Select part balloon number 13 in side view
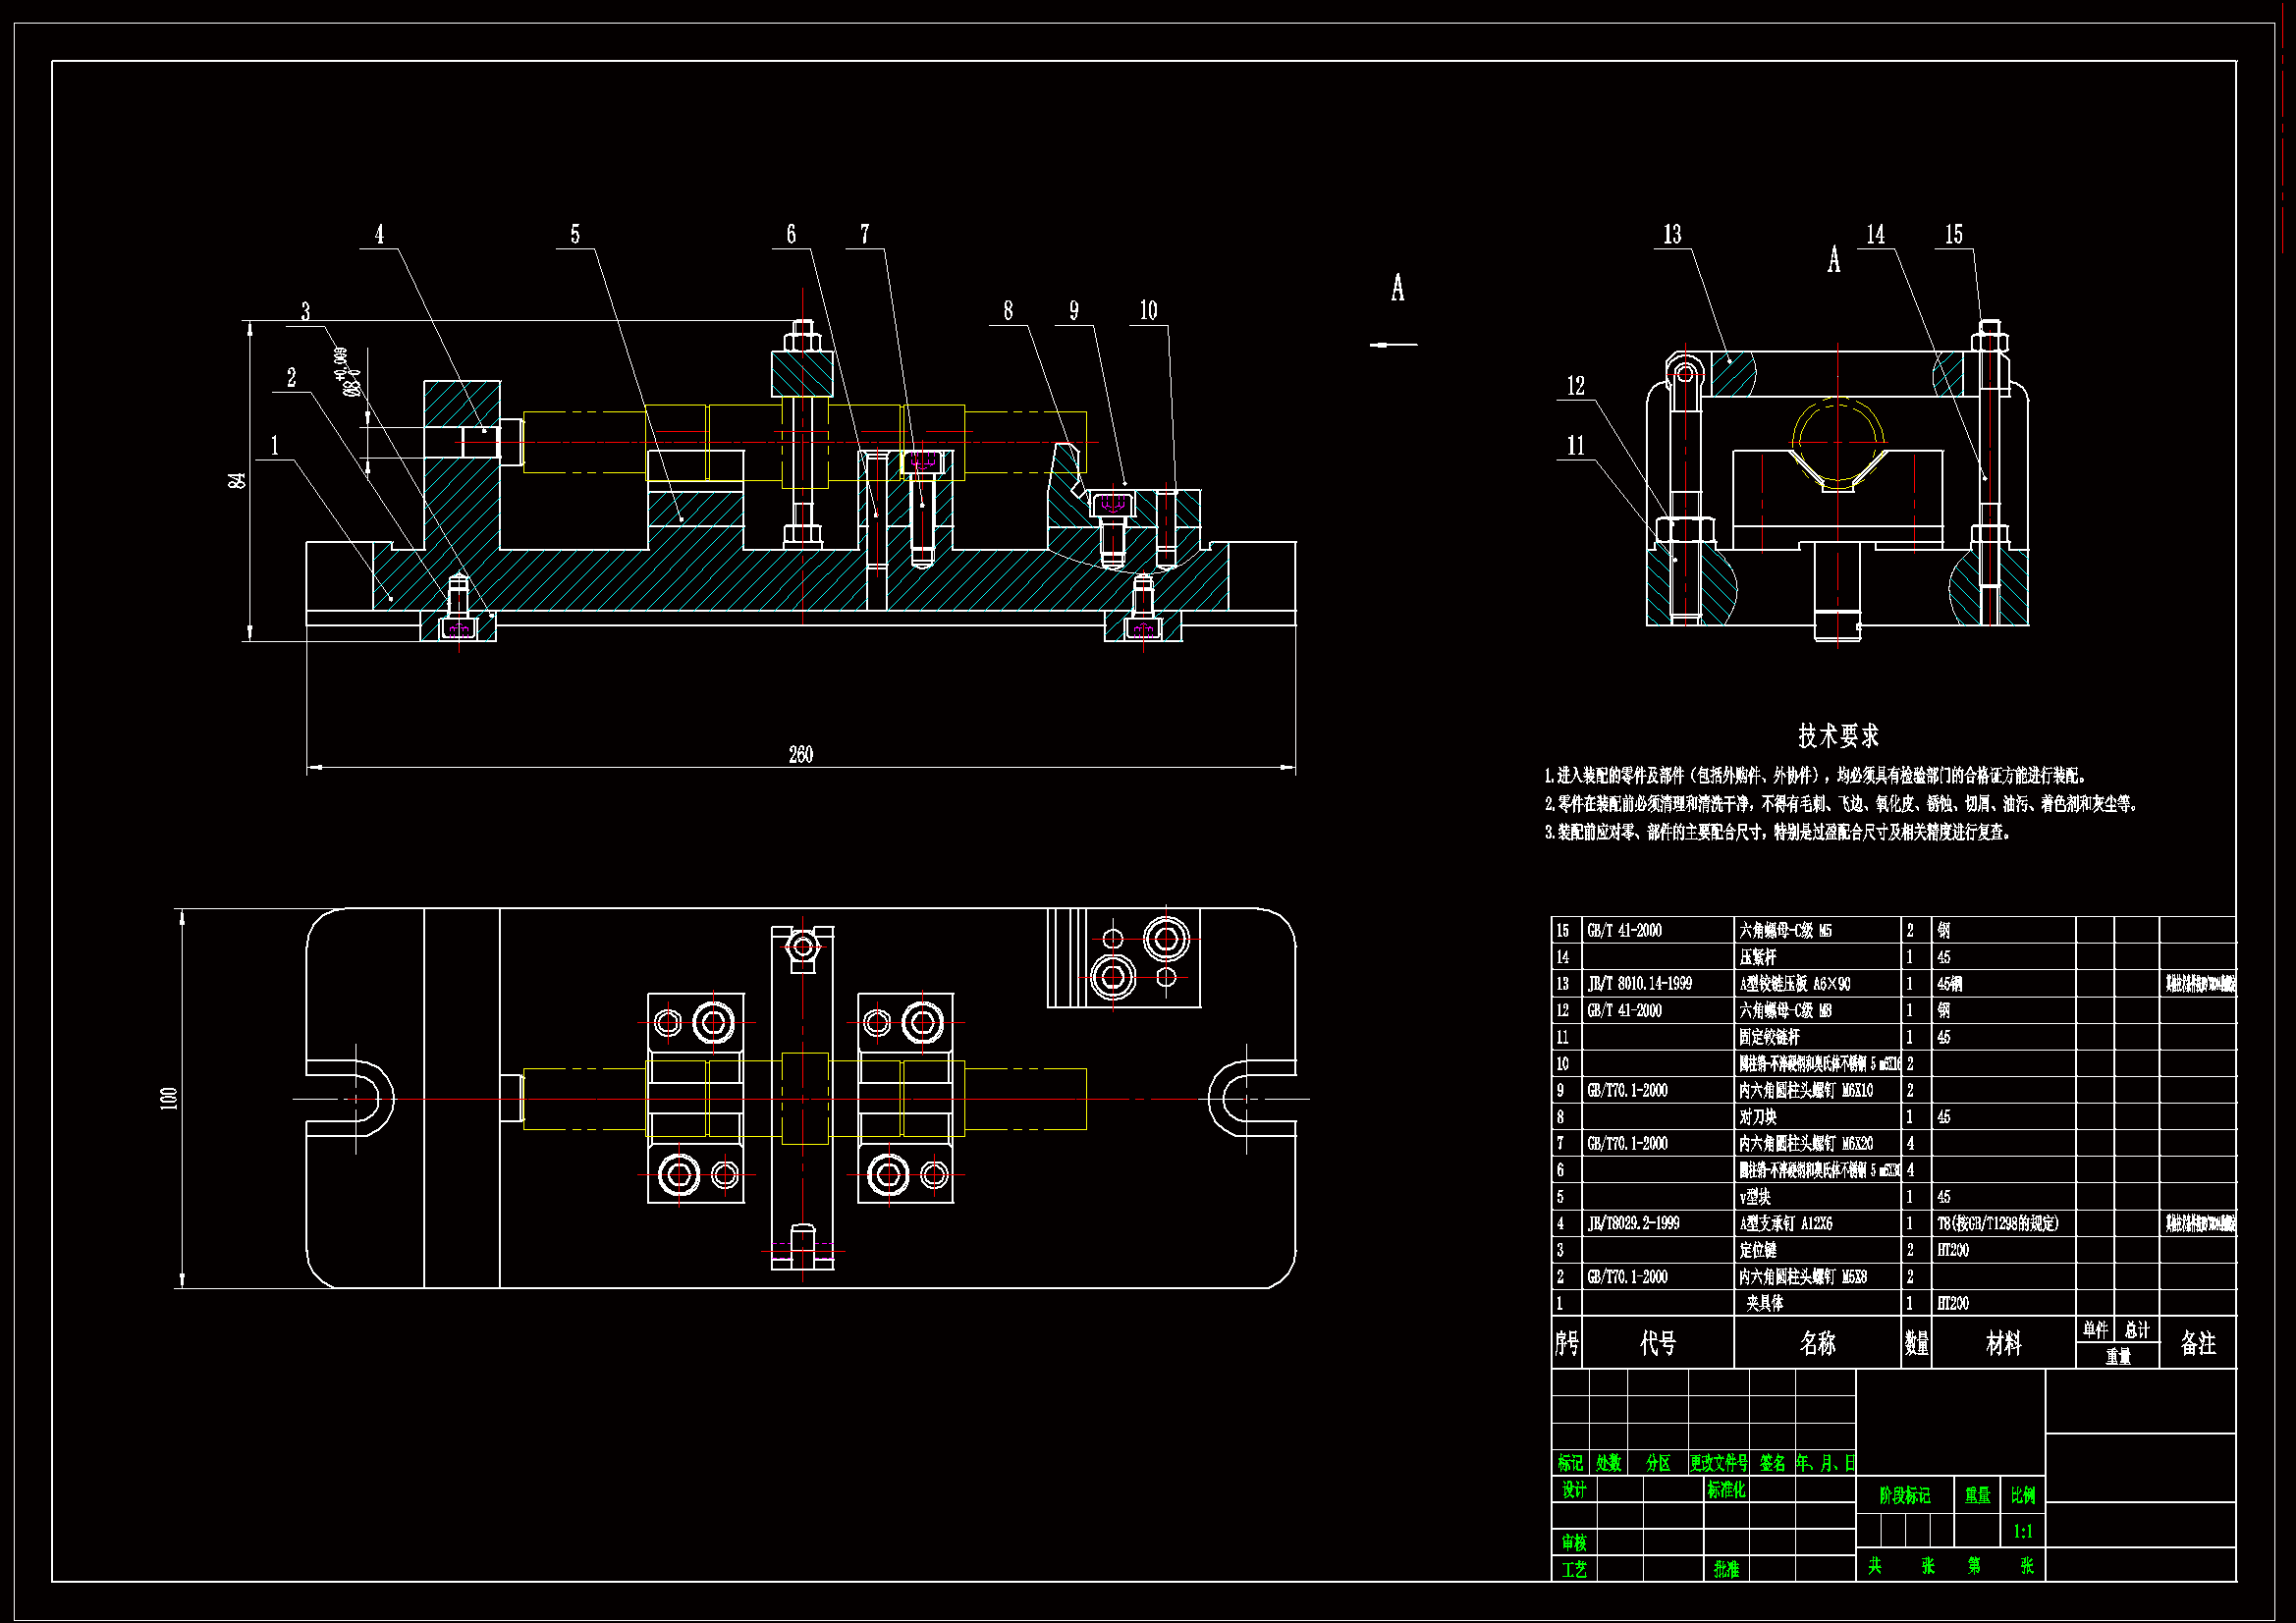Image resolution: width=2296 pixels, height=1623 pixels. pos(1672,235)
